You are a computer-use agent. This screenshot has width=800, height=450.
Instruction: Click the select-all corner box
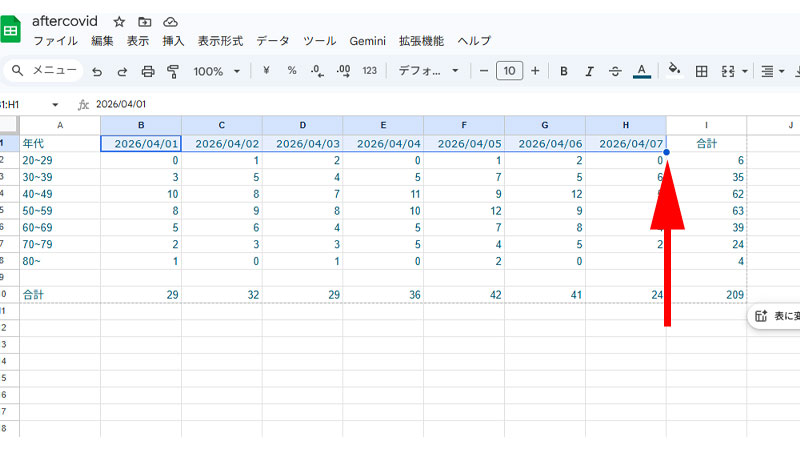(9, 125)
